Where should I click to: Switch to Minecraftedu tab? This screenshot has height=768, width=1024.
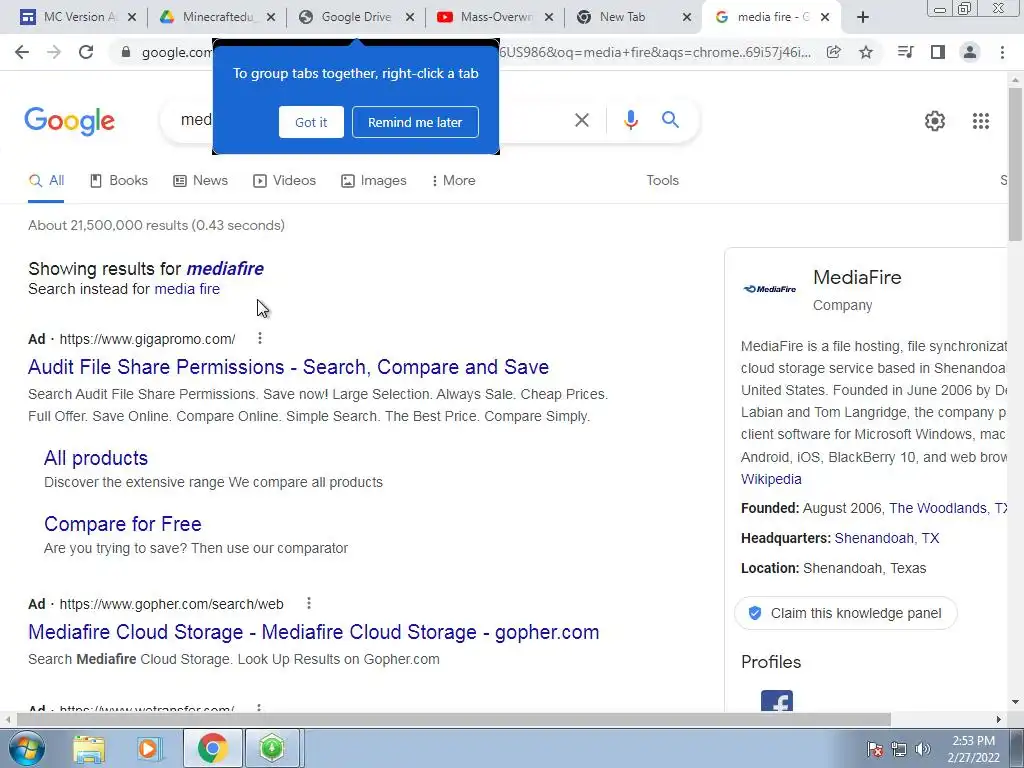(x=217, y=17)
